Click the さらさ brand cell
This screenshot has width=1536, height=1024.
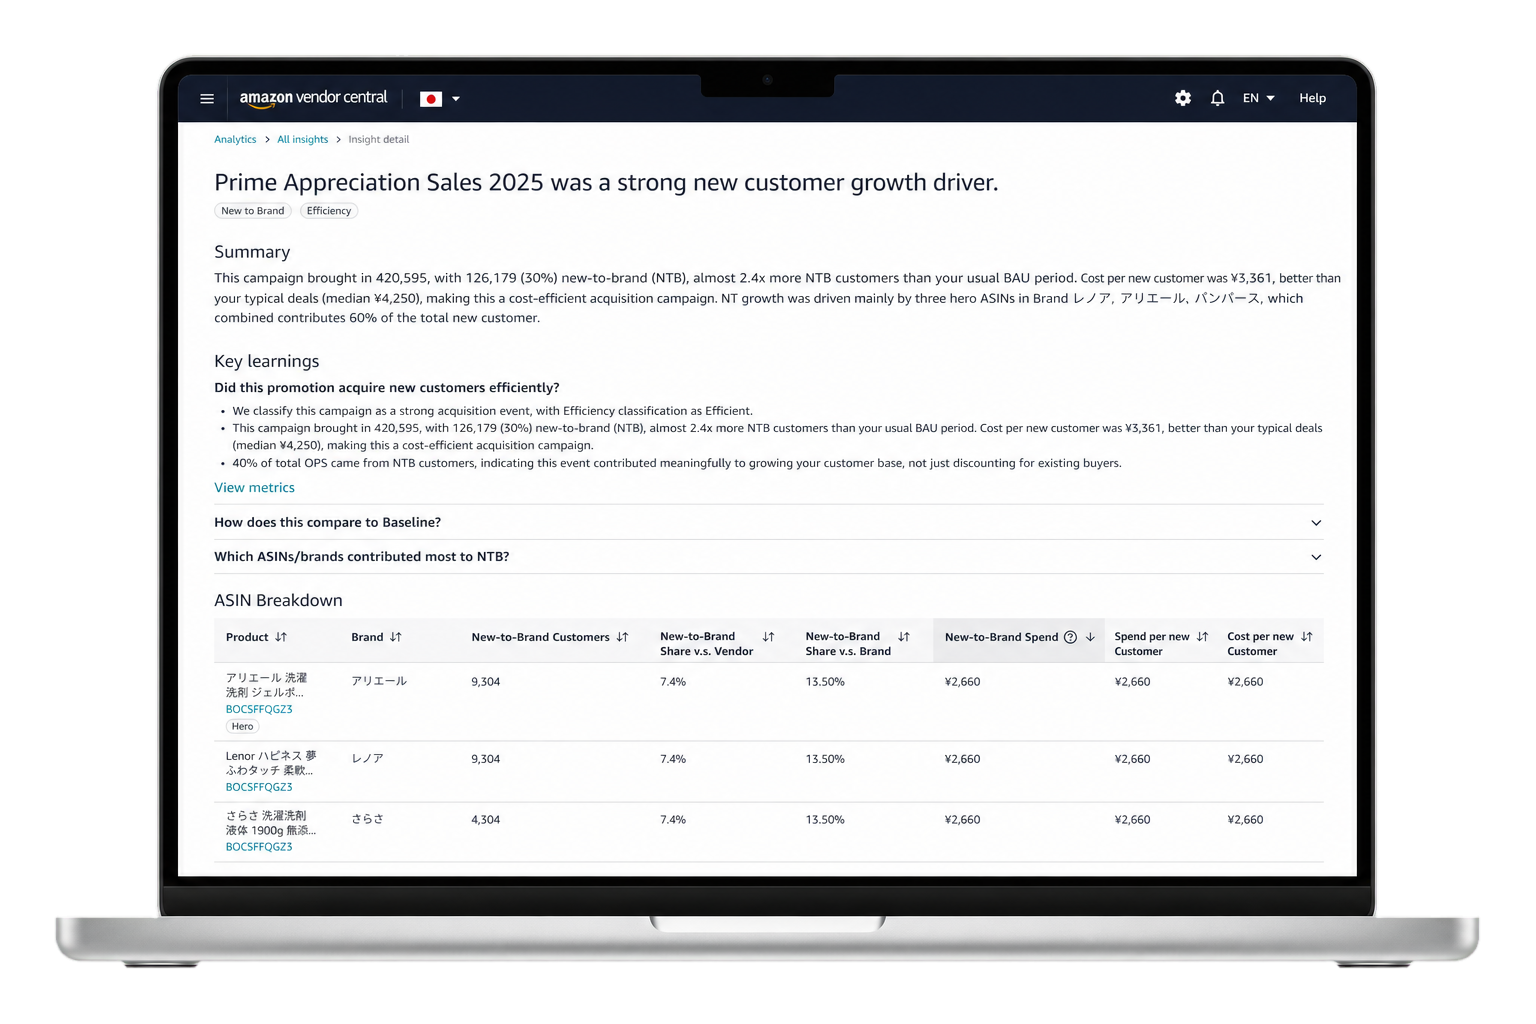click(367, 819)
